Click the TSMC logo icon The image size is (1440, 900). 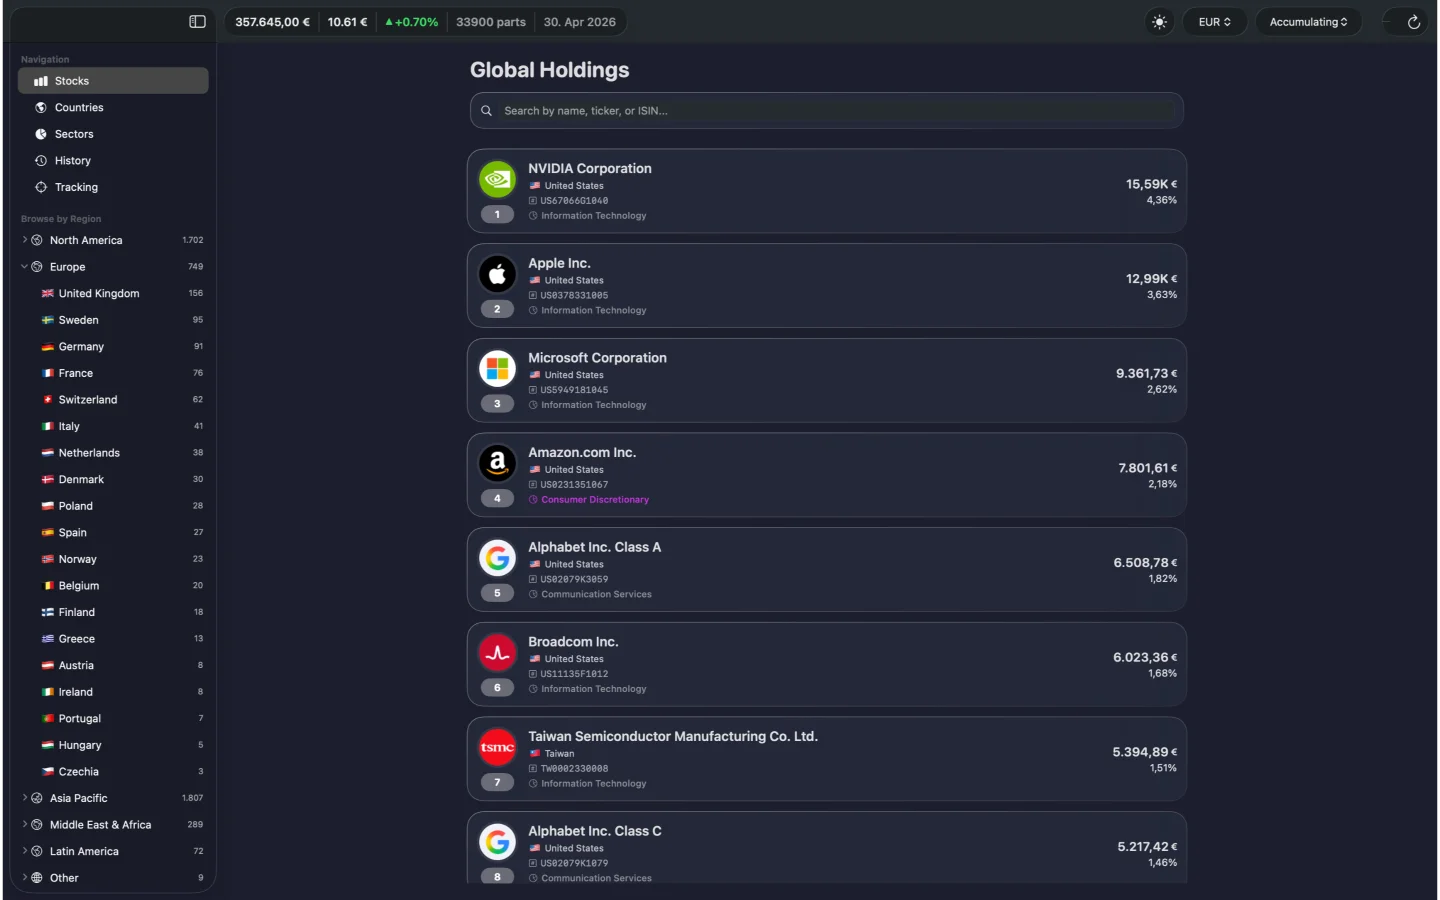coord(497,747)
